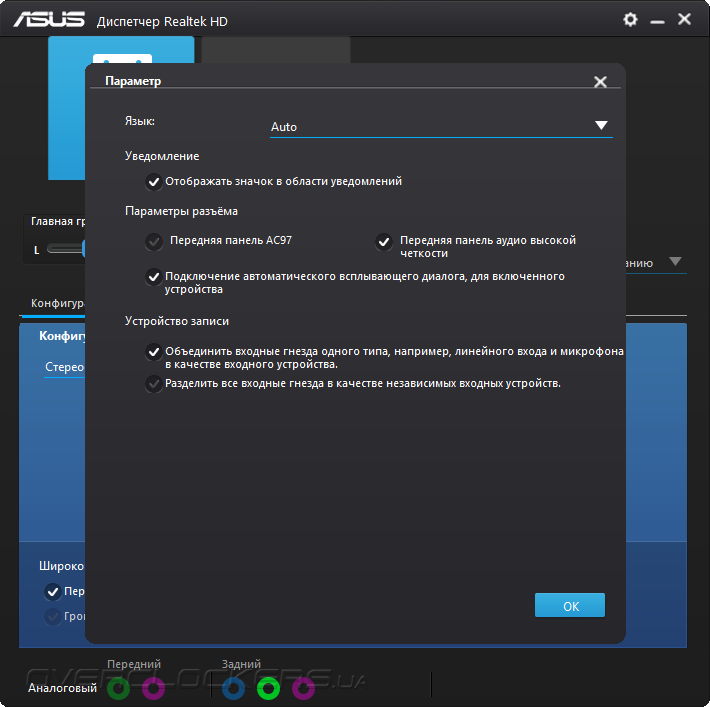Toggle the disabled Гро checkbox
This screenshot has width=710, height=707.
click(x=53, y=616)
